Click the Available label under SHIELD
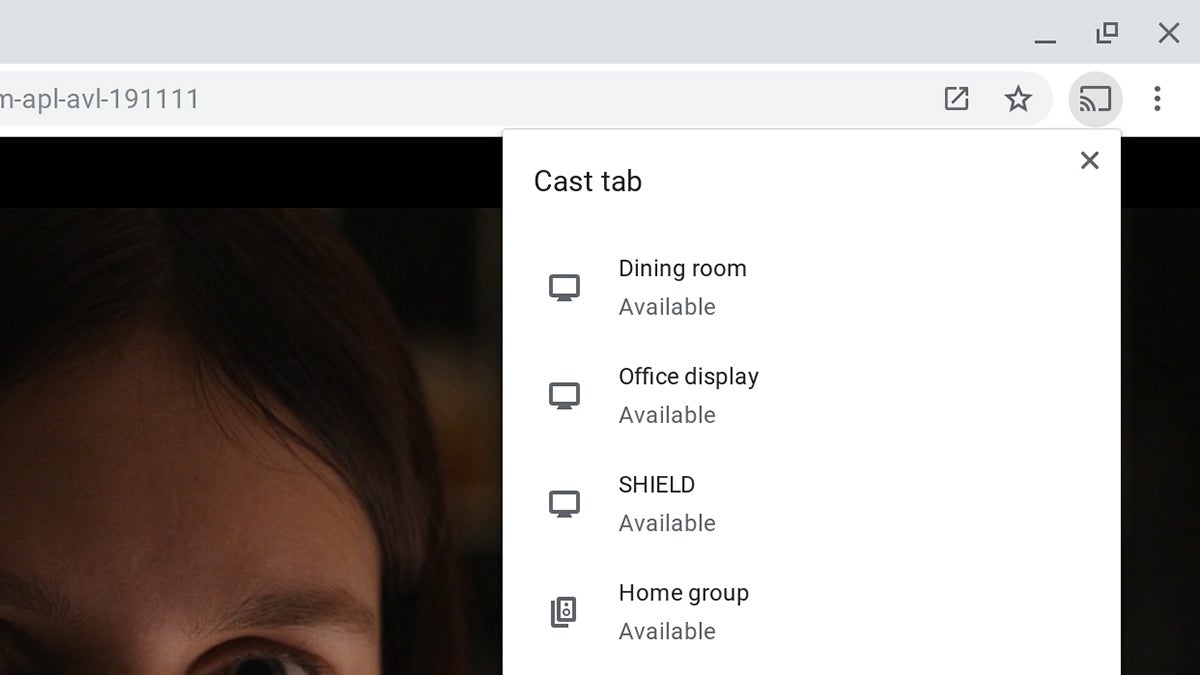 click(x=667, y=523)
